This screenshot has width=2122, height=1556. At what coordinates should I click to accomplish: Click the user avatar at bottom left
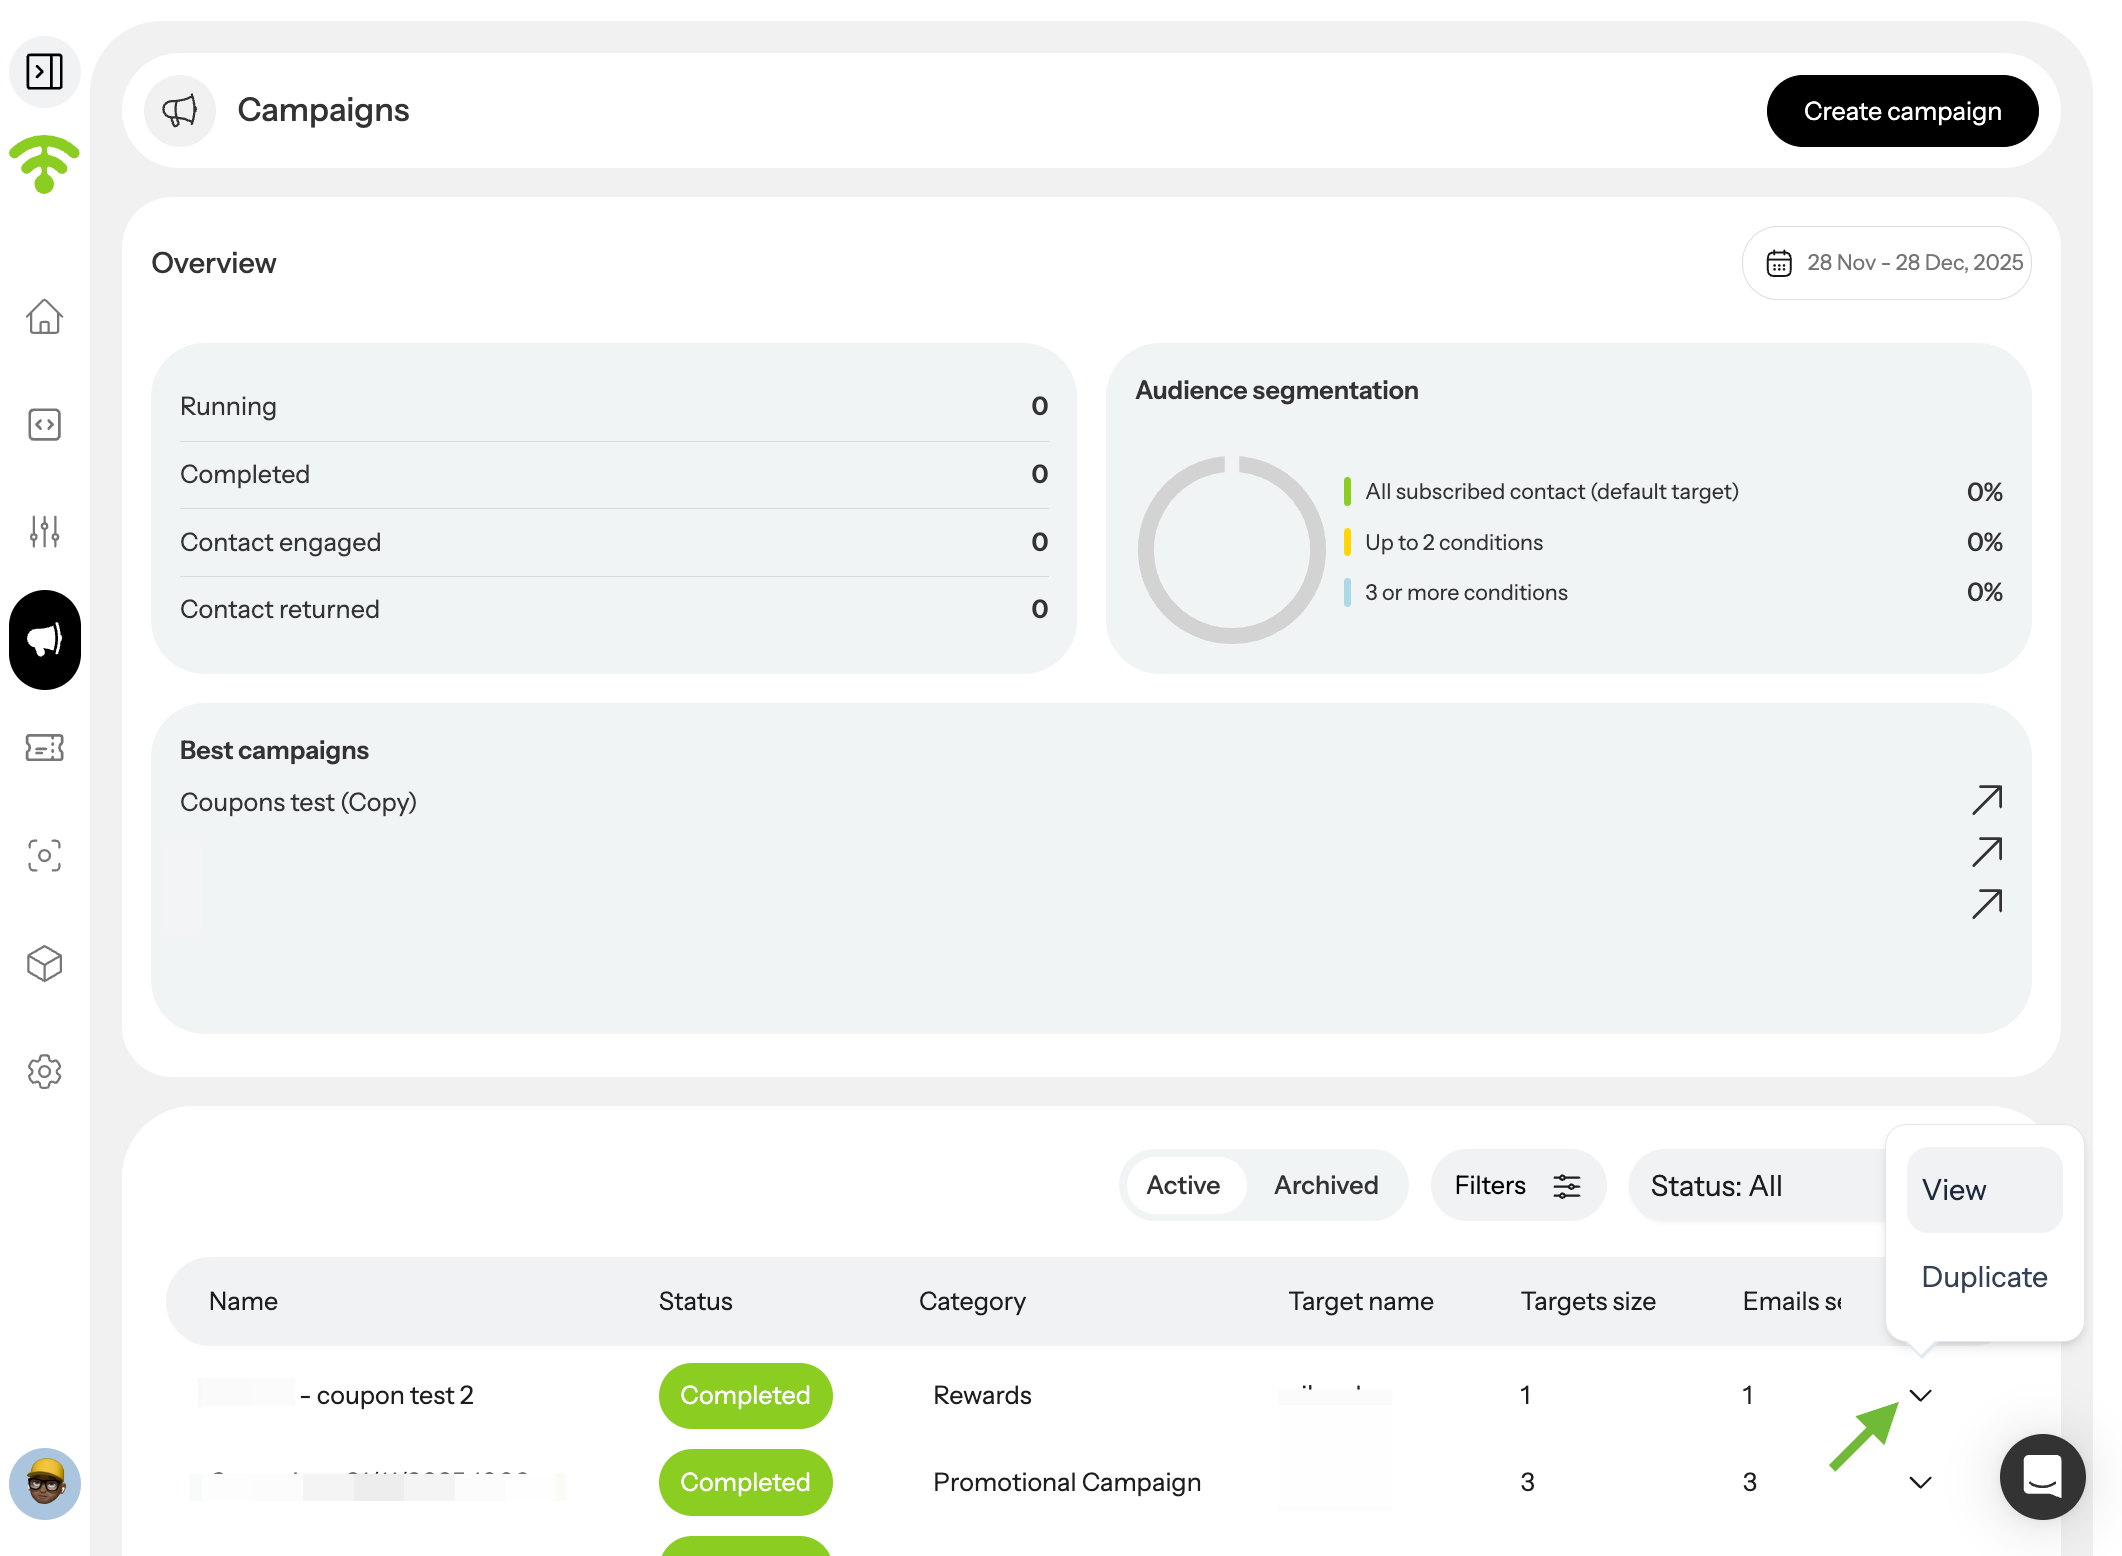[x=45, y=1484]
